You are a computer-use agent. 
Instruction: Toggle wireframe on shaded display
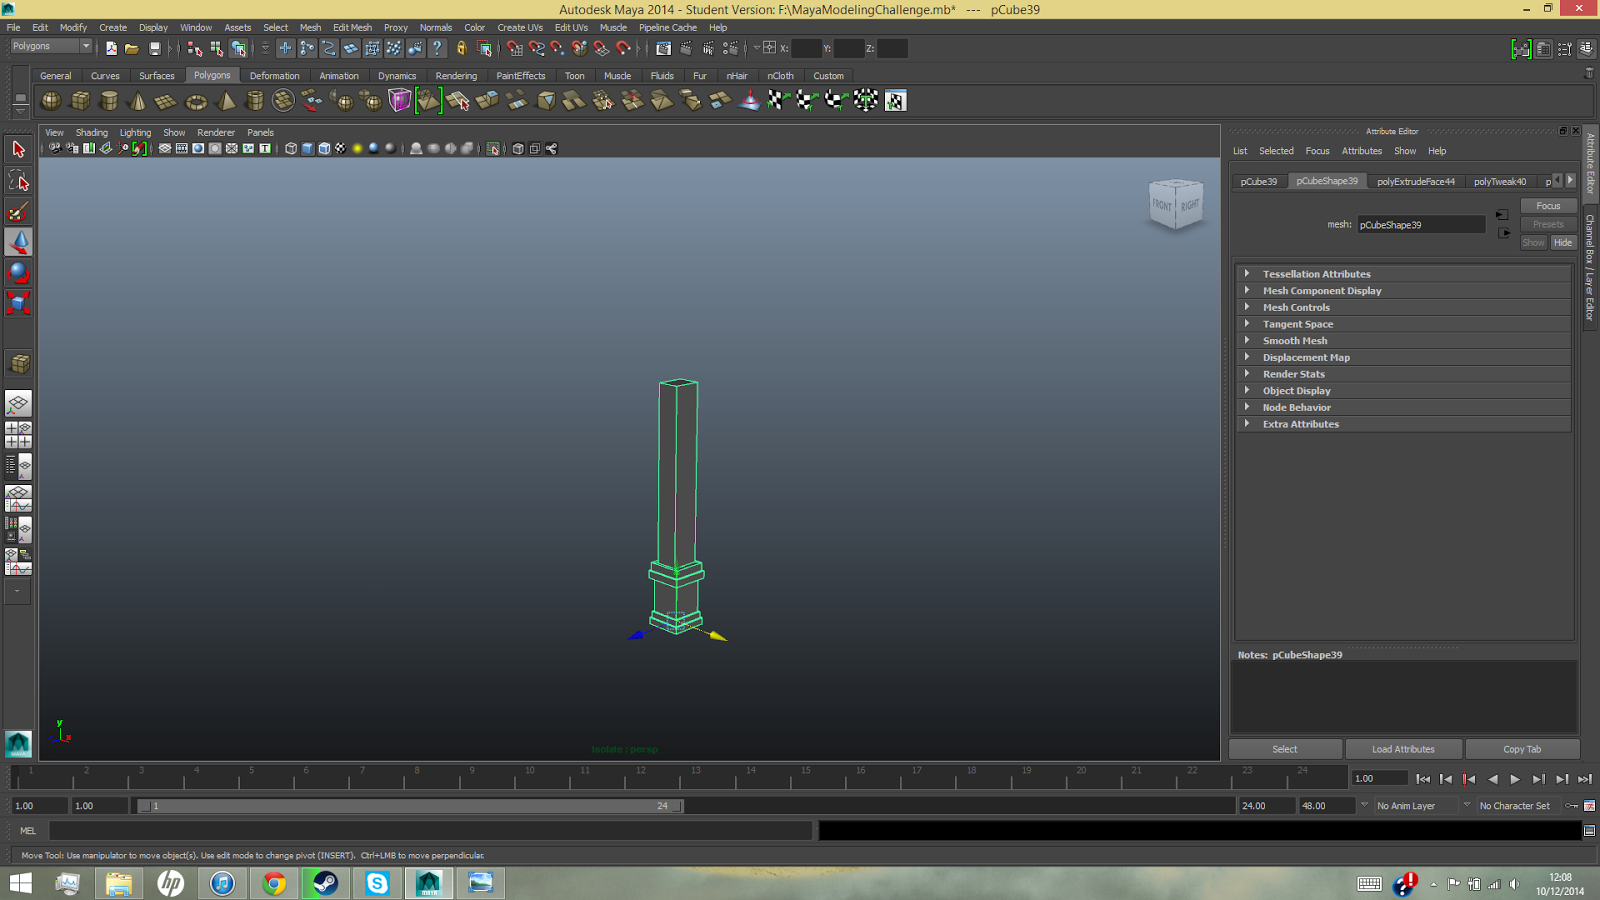click(323, 148)
